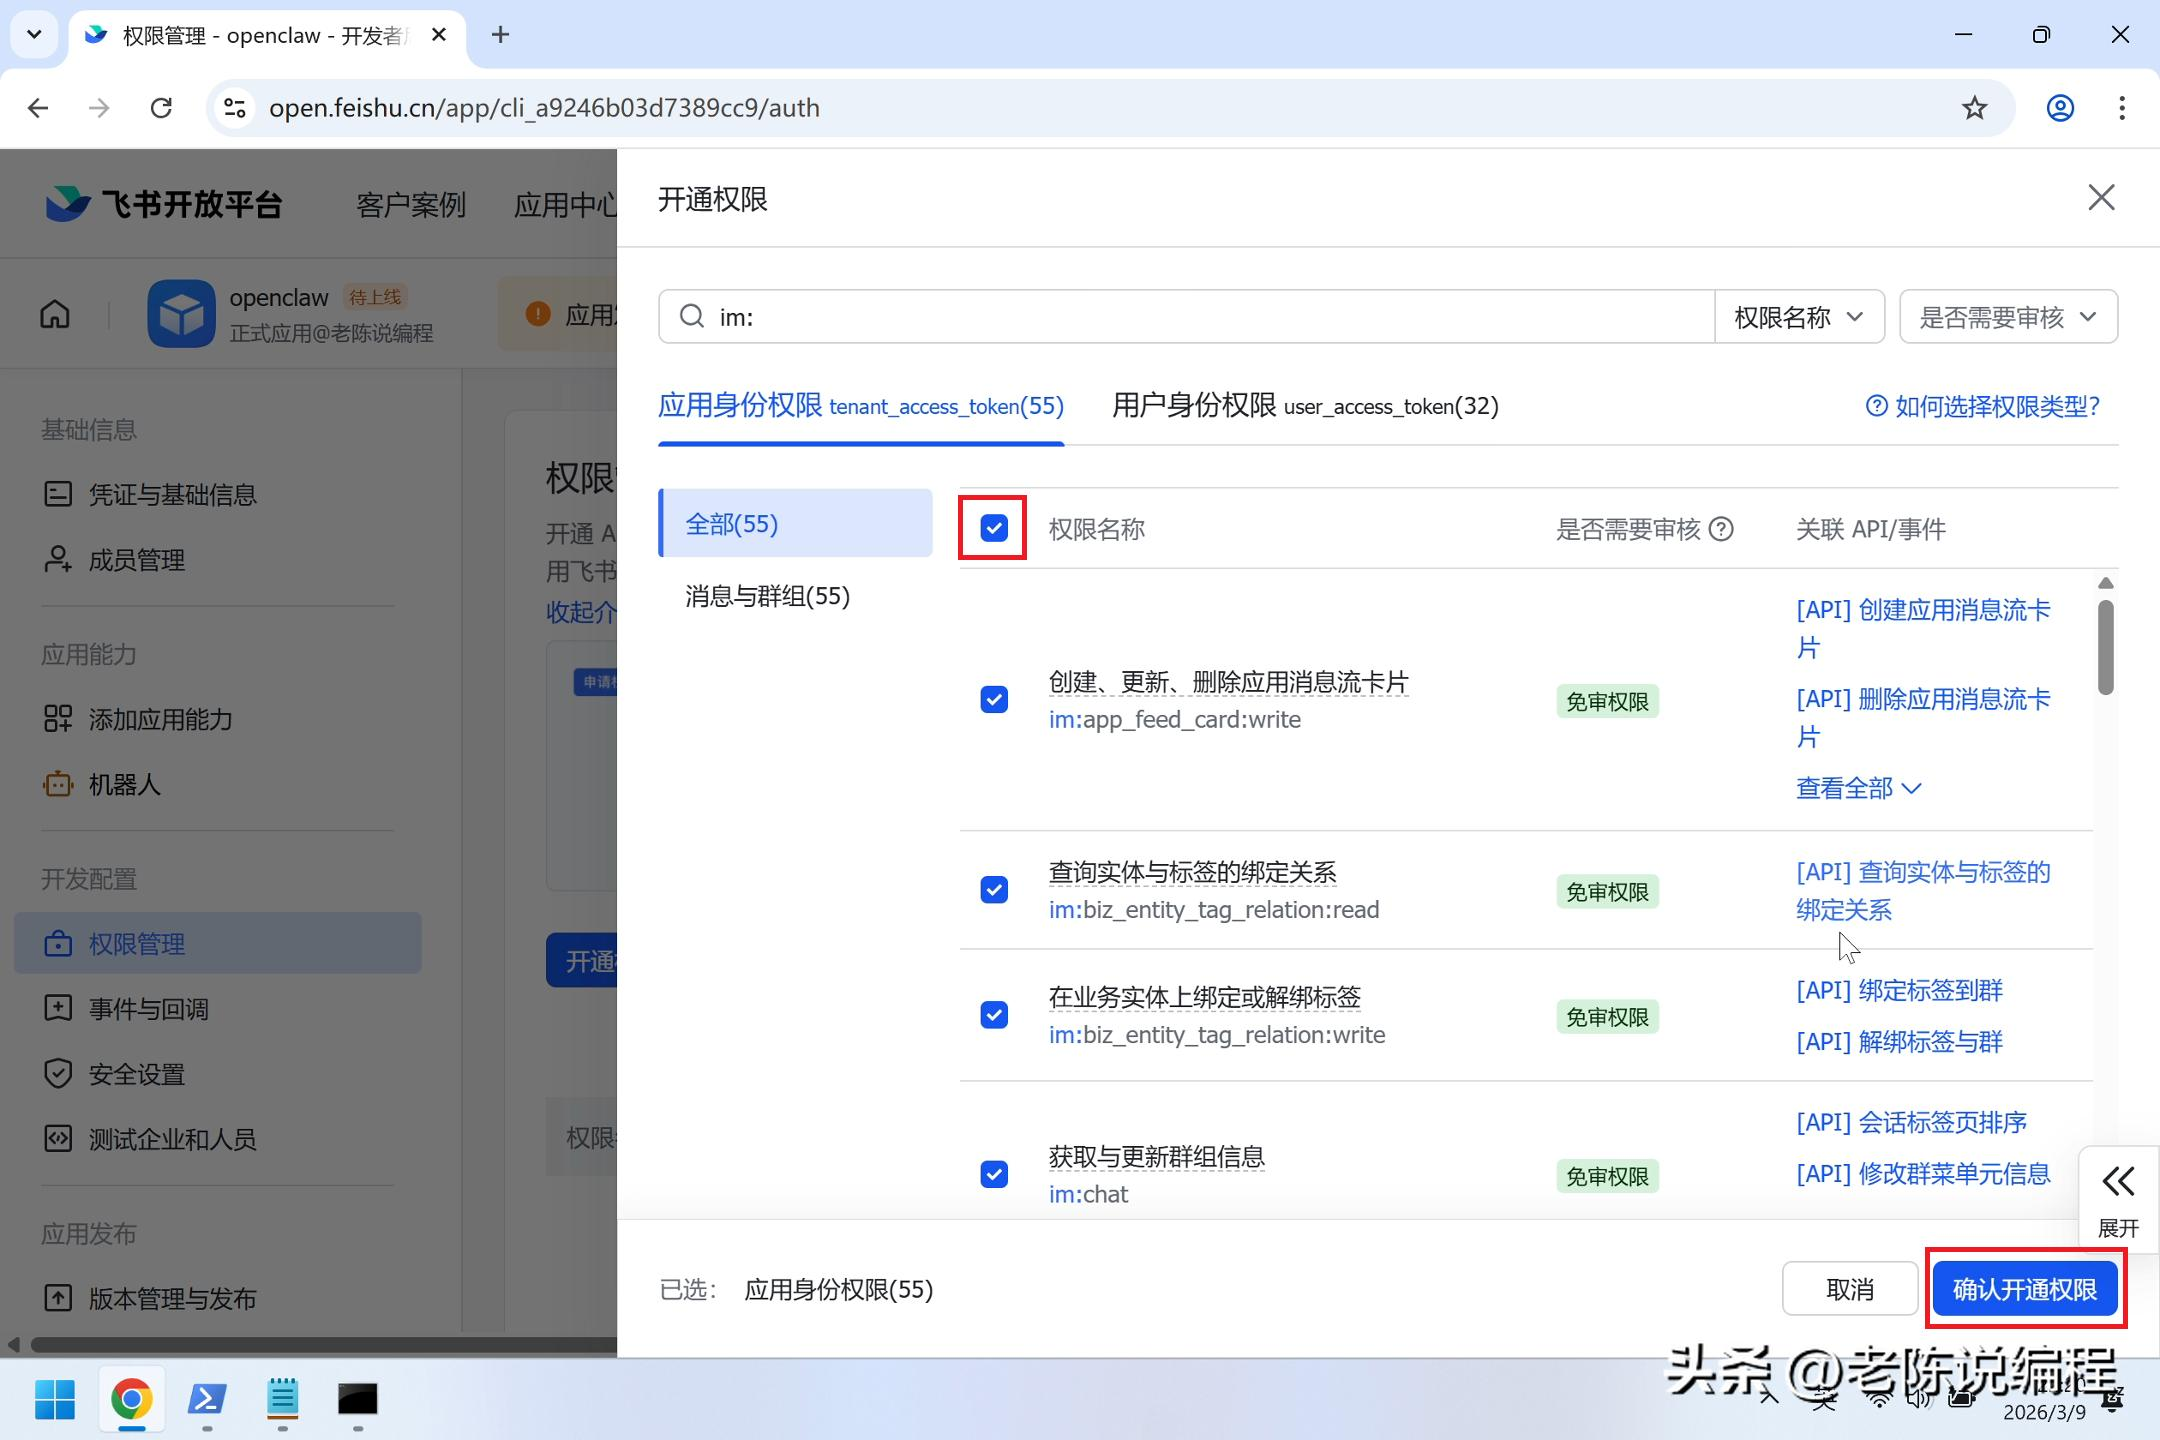Bookmark this page with the star icon
This screenshot has width=2160, height=1440.
1974,108
